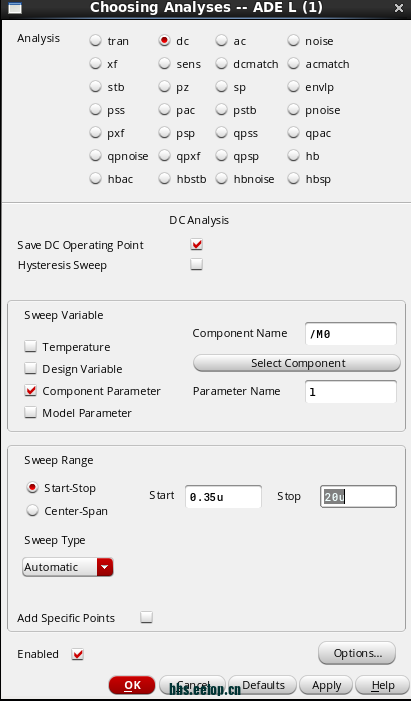The width and height of the screenshot is (411, 701).
Task: Select pnoise analysis
Action: (x=293, y=110)
